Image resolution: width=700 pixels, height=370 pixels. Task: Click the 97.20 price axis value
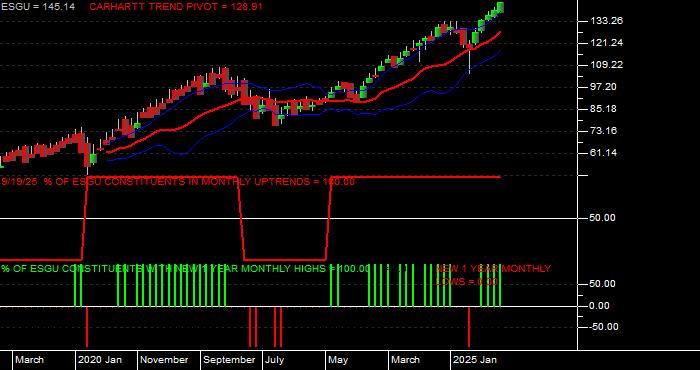coord(603,87)
